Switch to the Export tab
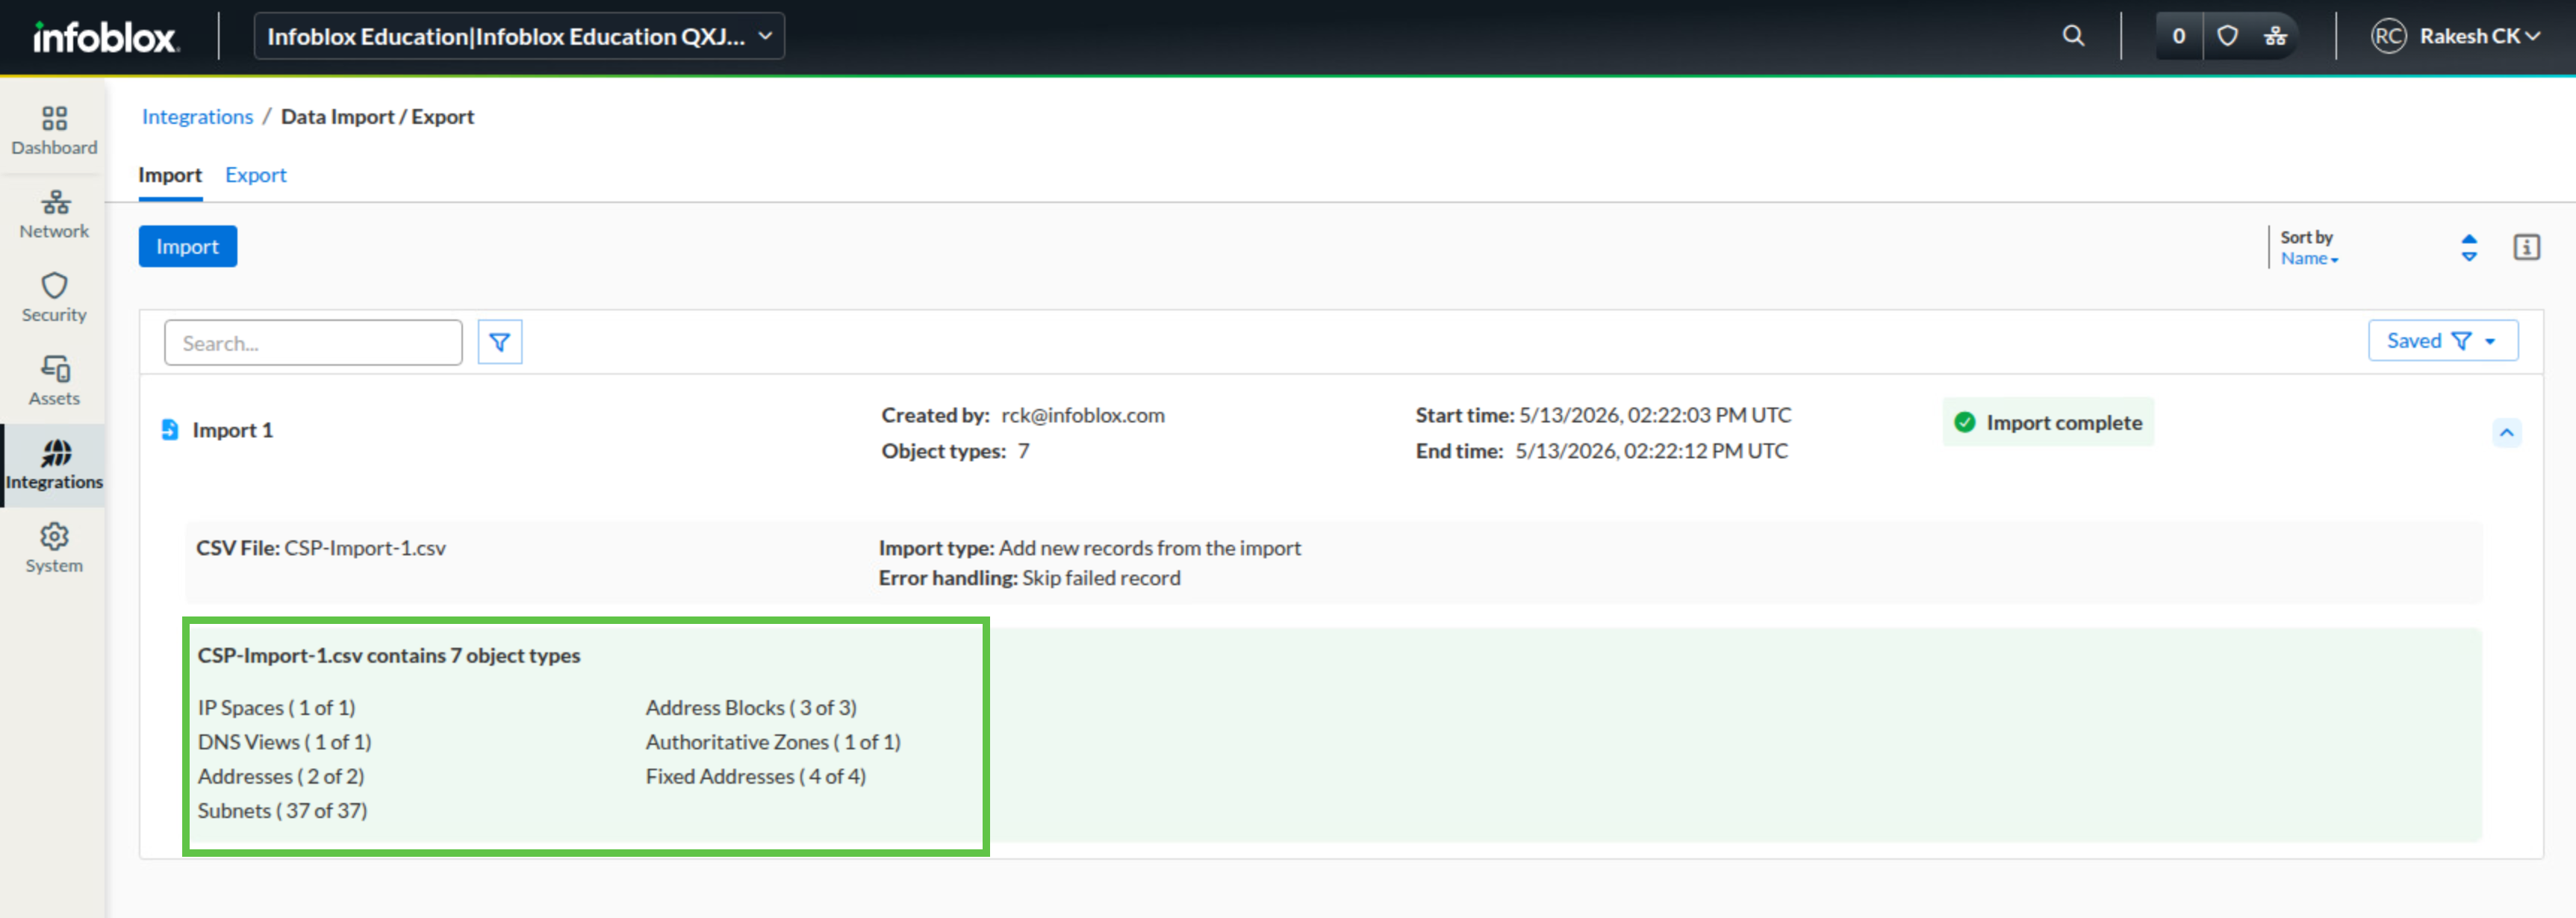The width and height of the screenshot is (2576, 918). pyautogui.click(x=256, y=175)
